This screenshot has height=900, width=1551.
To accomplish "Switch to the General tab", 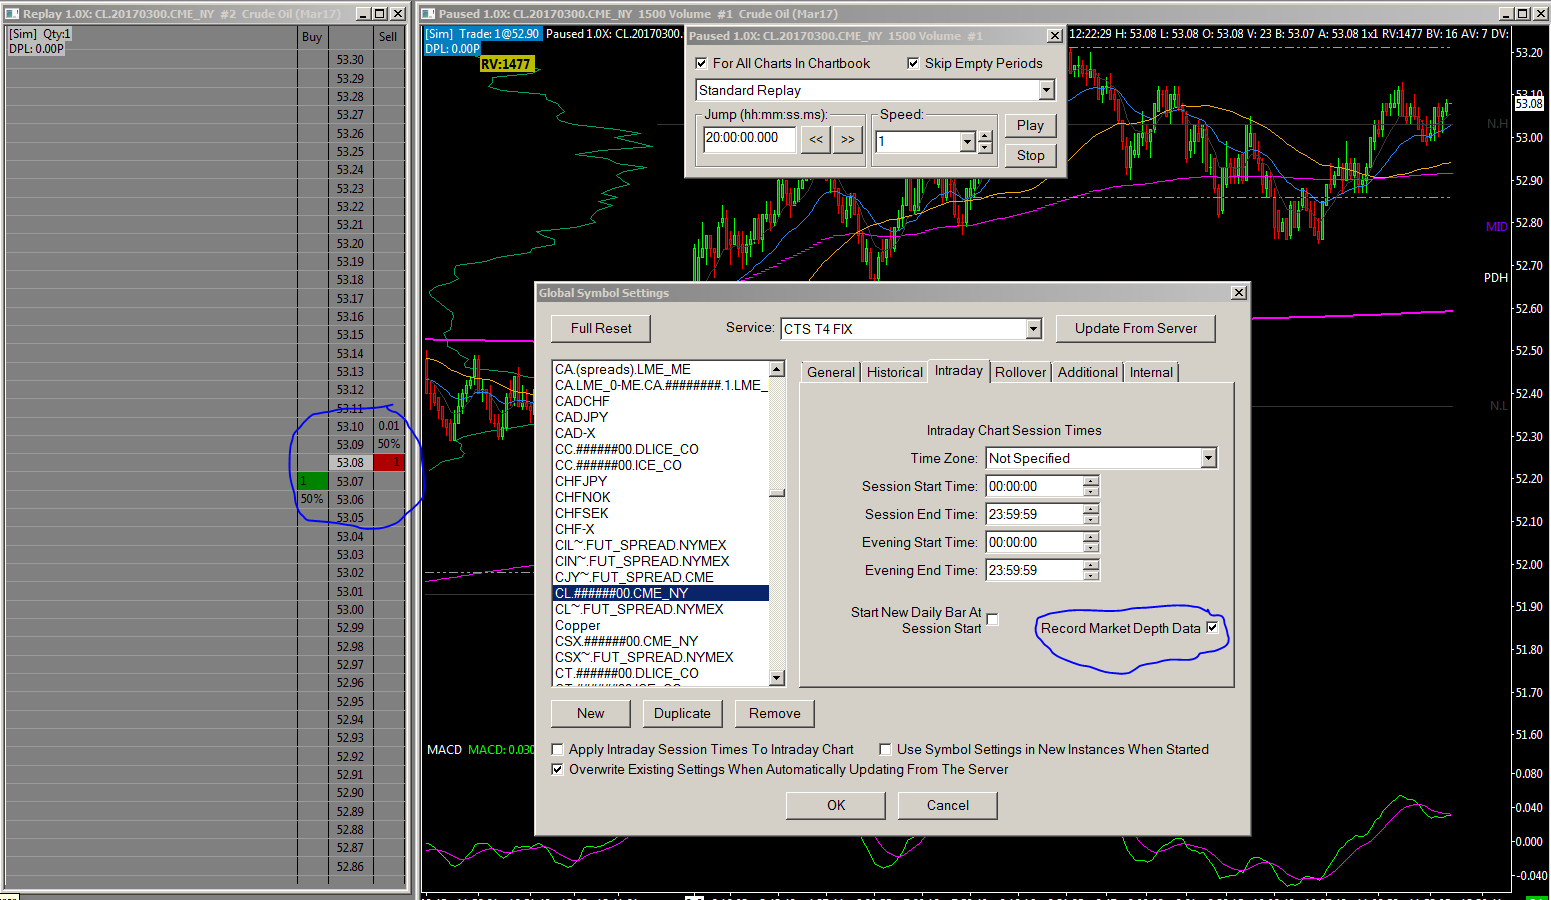I will [831, 372].
